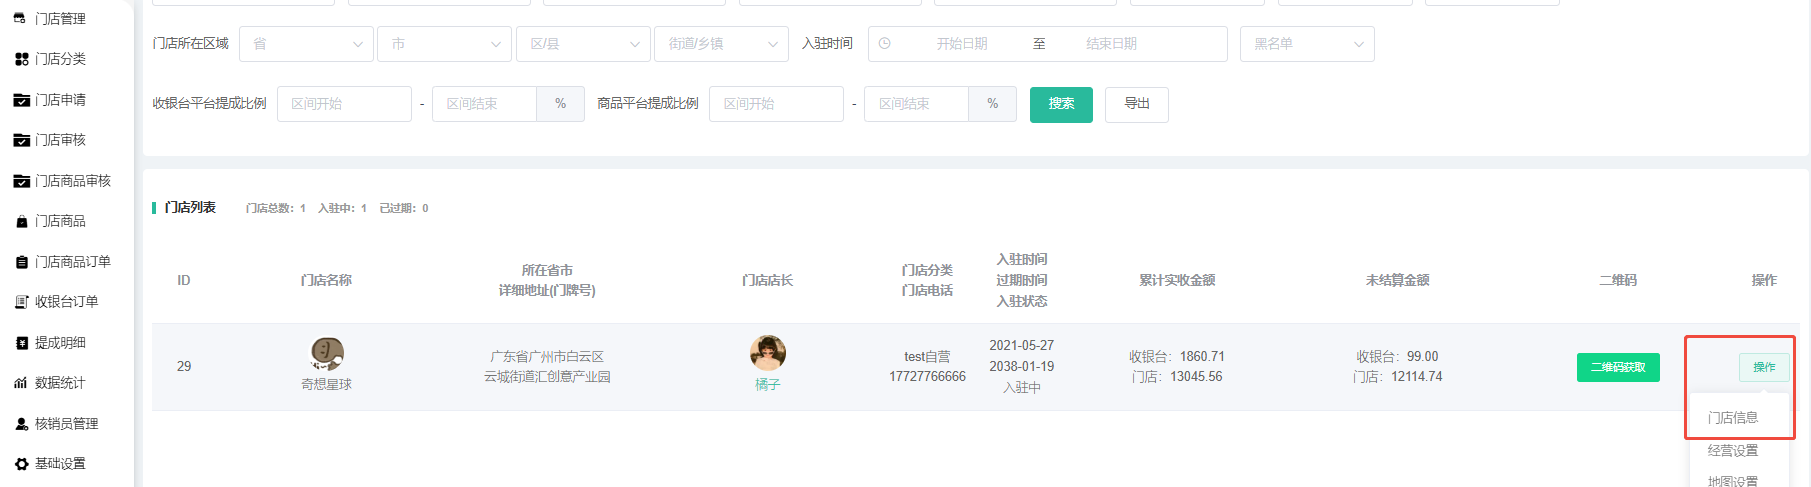Click the 收银台订单 icon

[x=21, y=302]
